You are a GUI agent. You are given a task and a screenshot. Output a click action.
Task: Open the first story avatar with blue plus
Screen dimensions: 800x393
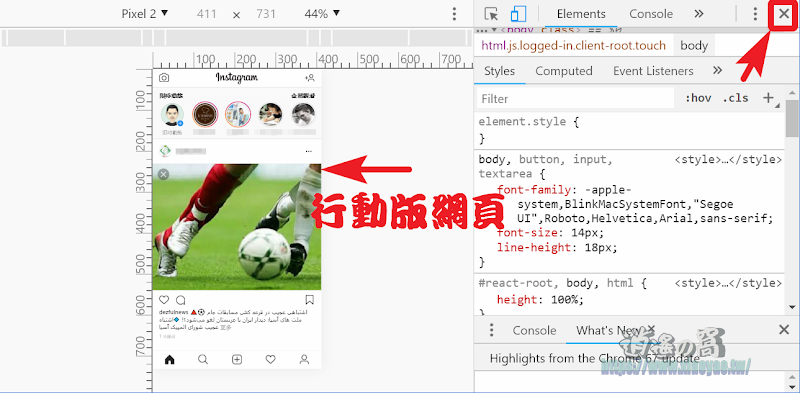click(x=172, y=115)
